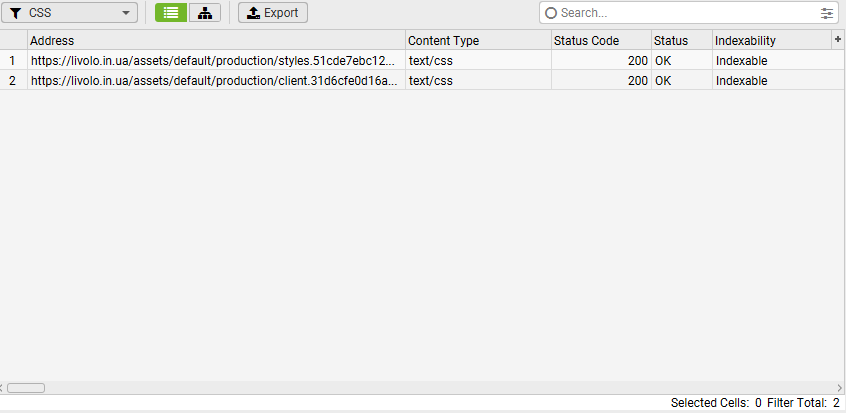The height and width of the screenshot is (413, 846).
Task: Sort by Indexability column header
Action: tap(770, 41)
